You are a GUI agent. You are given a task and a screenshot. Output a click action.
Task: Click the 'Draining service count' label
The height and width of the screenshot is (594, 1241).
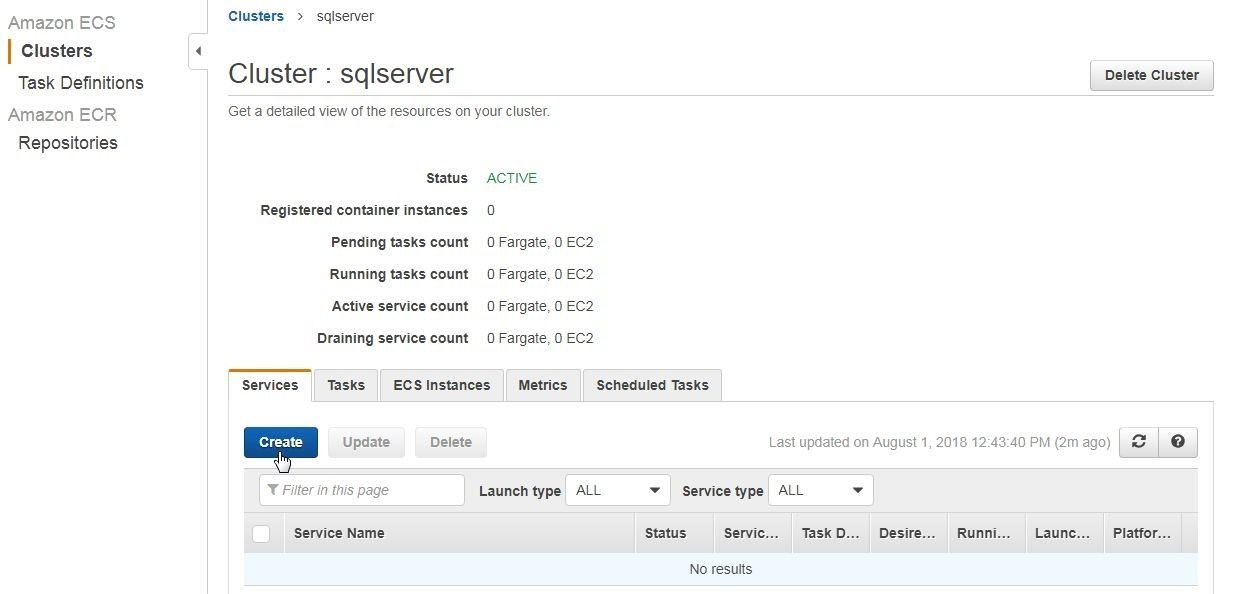[x=392, y=338]
